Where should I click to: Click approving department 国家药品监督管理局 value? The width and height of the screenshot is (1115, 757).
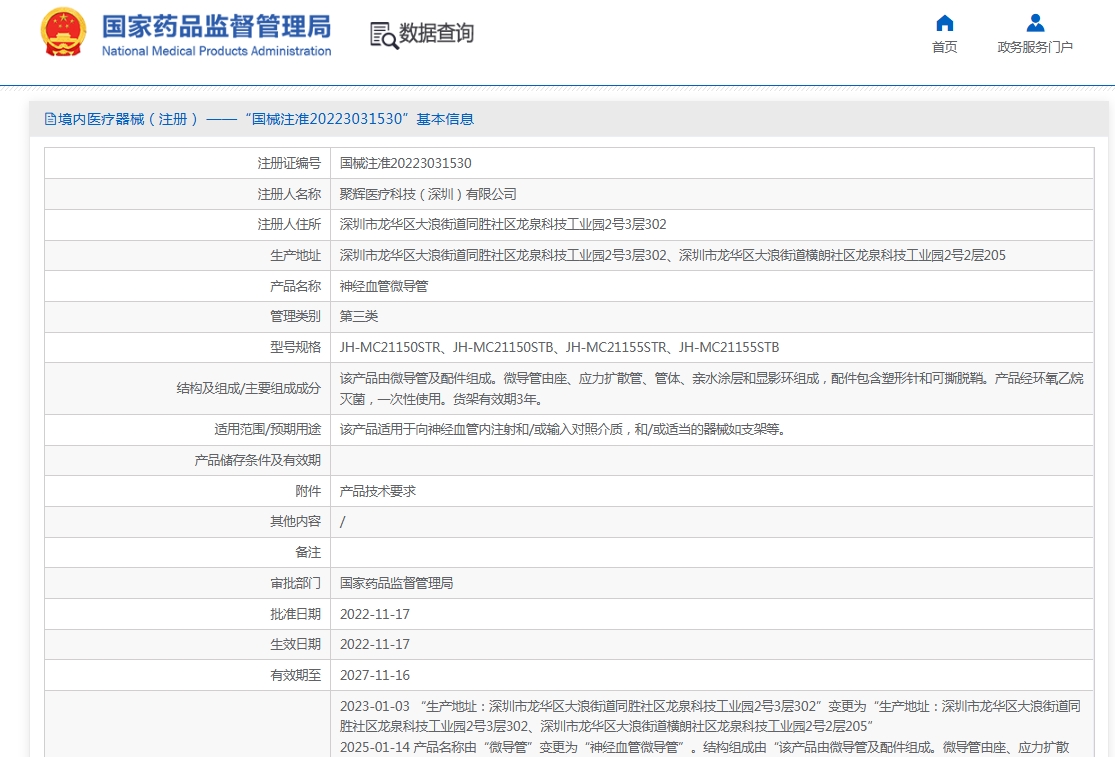click(396, 584)
